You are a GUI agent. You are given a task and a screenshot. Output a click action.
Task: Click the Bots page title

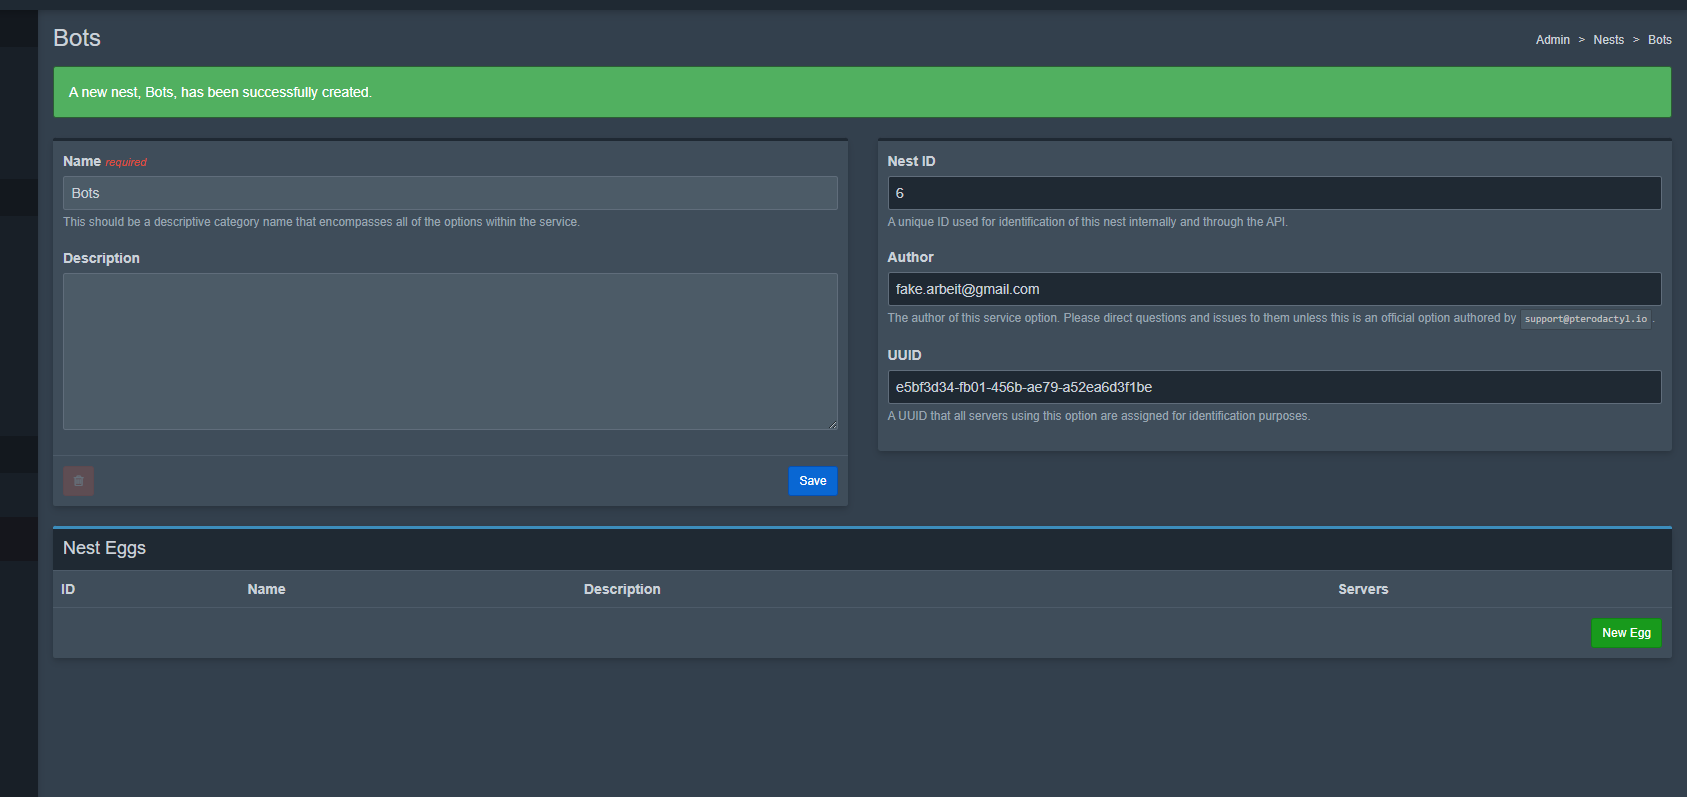click(x=77, y=38)
